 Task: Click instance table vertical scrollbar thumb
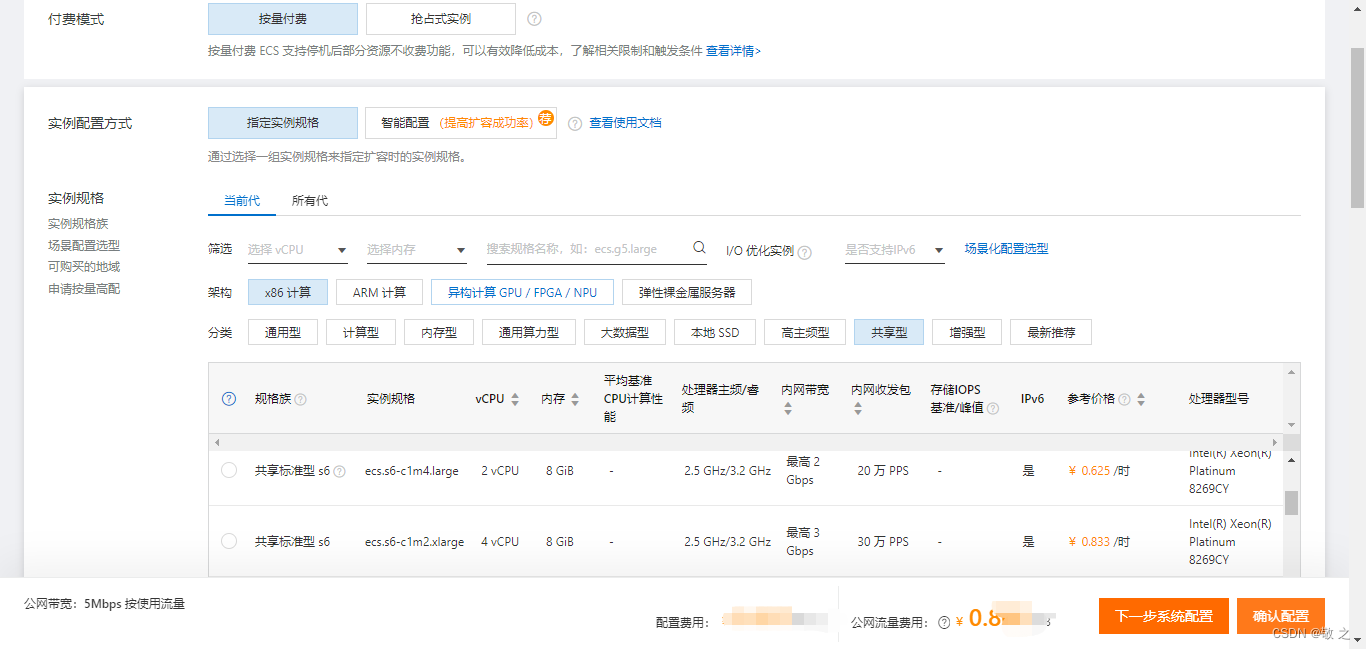(1291, 503)
